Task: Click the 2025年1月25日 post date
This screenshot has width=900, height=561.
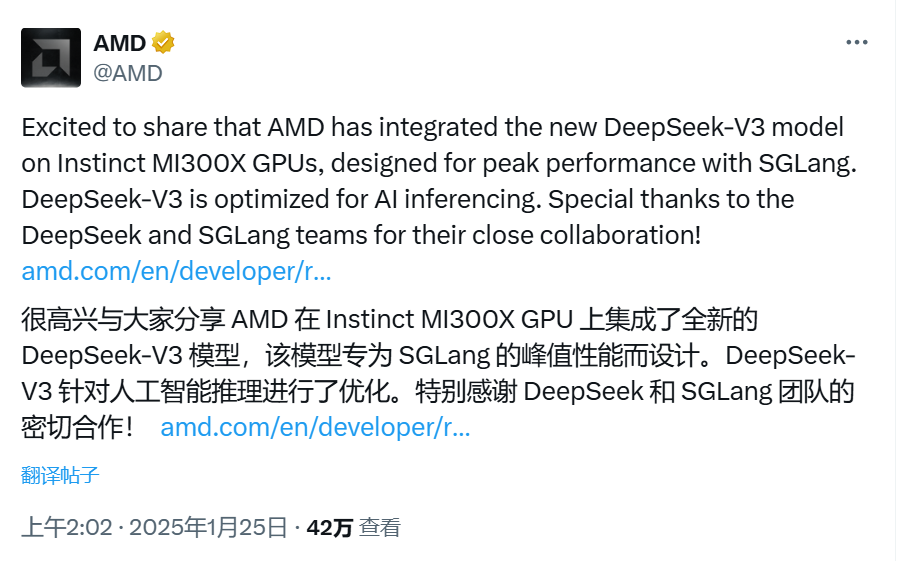Action: pos(208,527)
